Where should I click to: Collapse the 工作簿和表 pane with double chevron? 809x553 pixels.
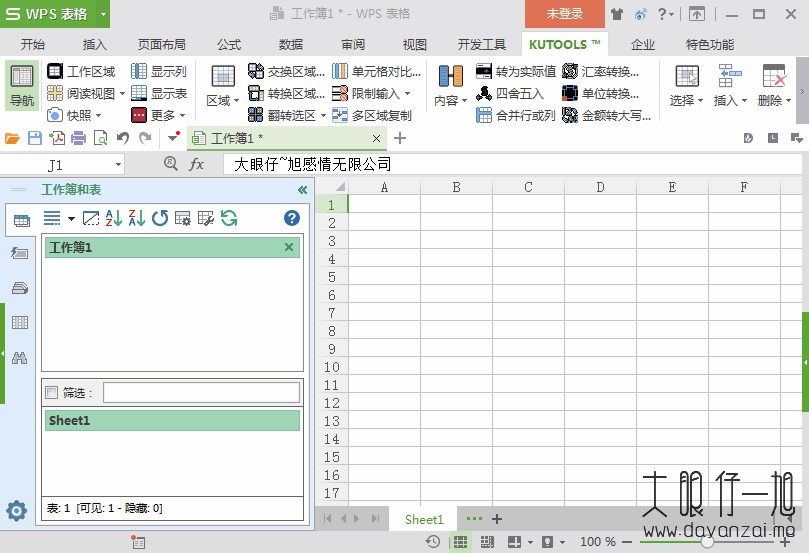point(302,190)
